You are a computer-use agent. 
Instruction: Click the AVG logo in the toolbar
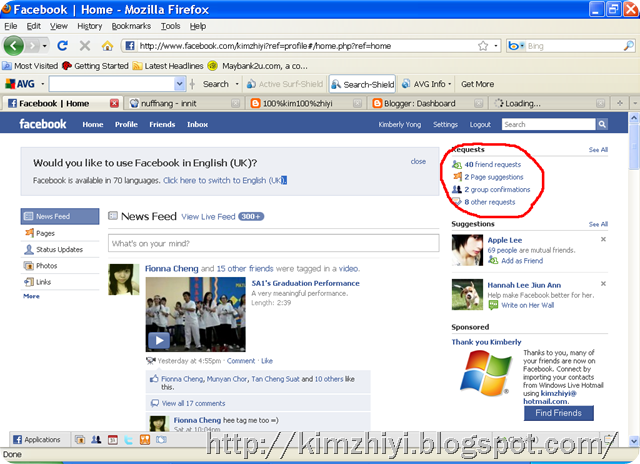(20, 84)
